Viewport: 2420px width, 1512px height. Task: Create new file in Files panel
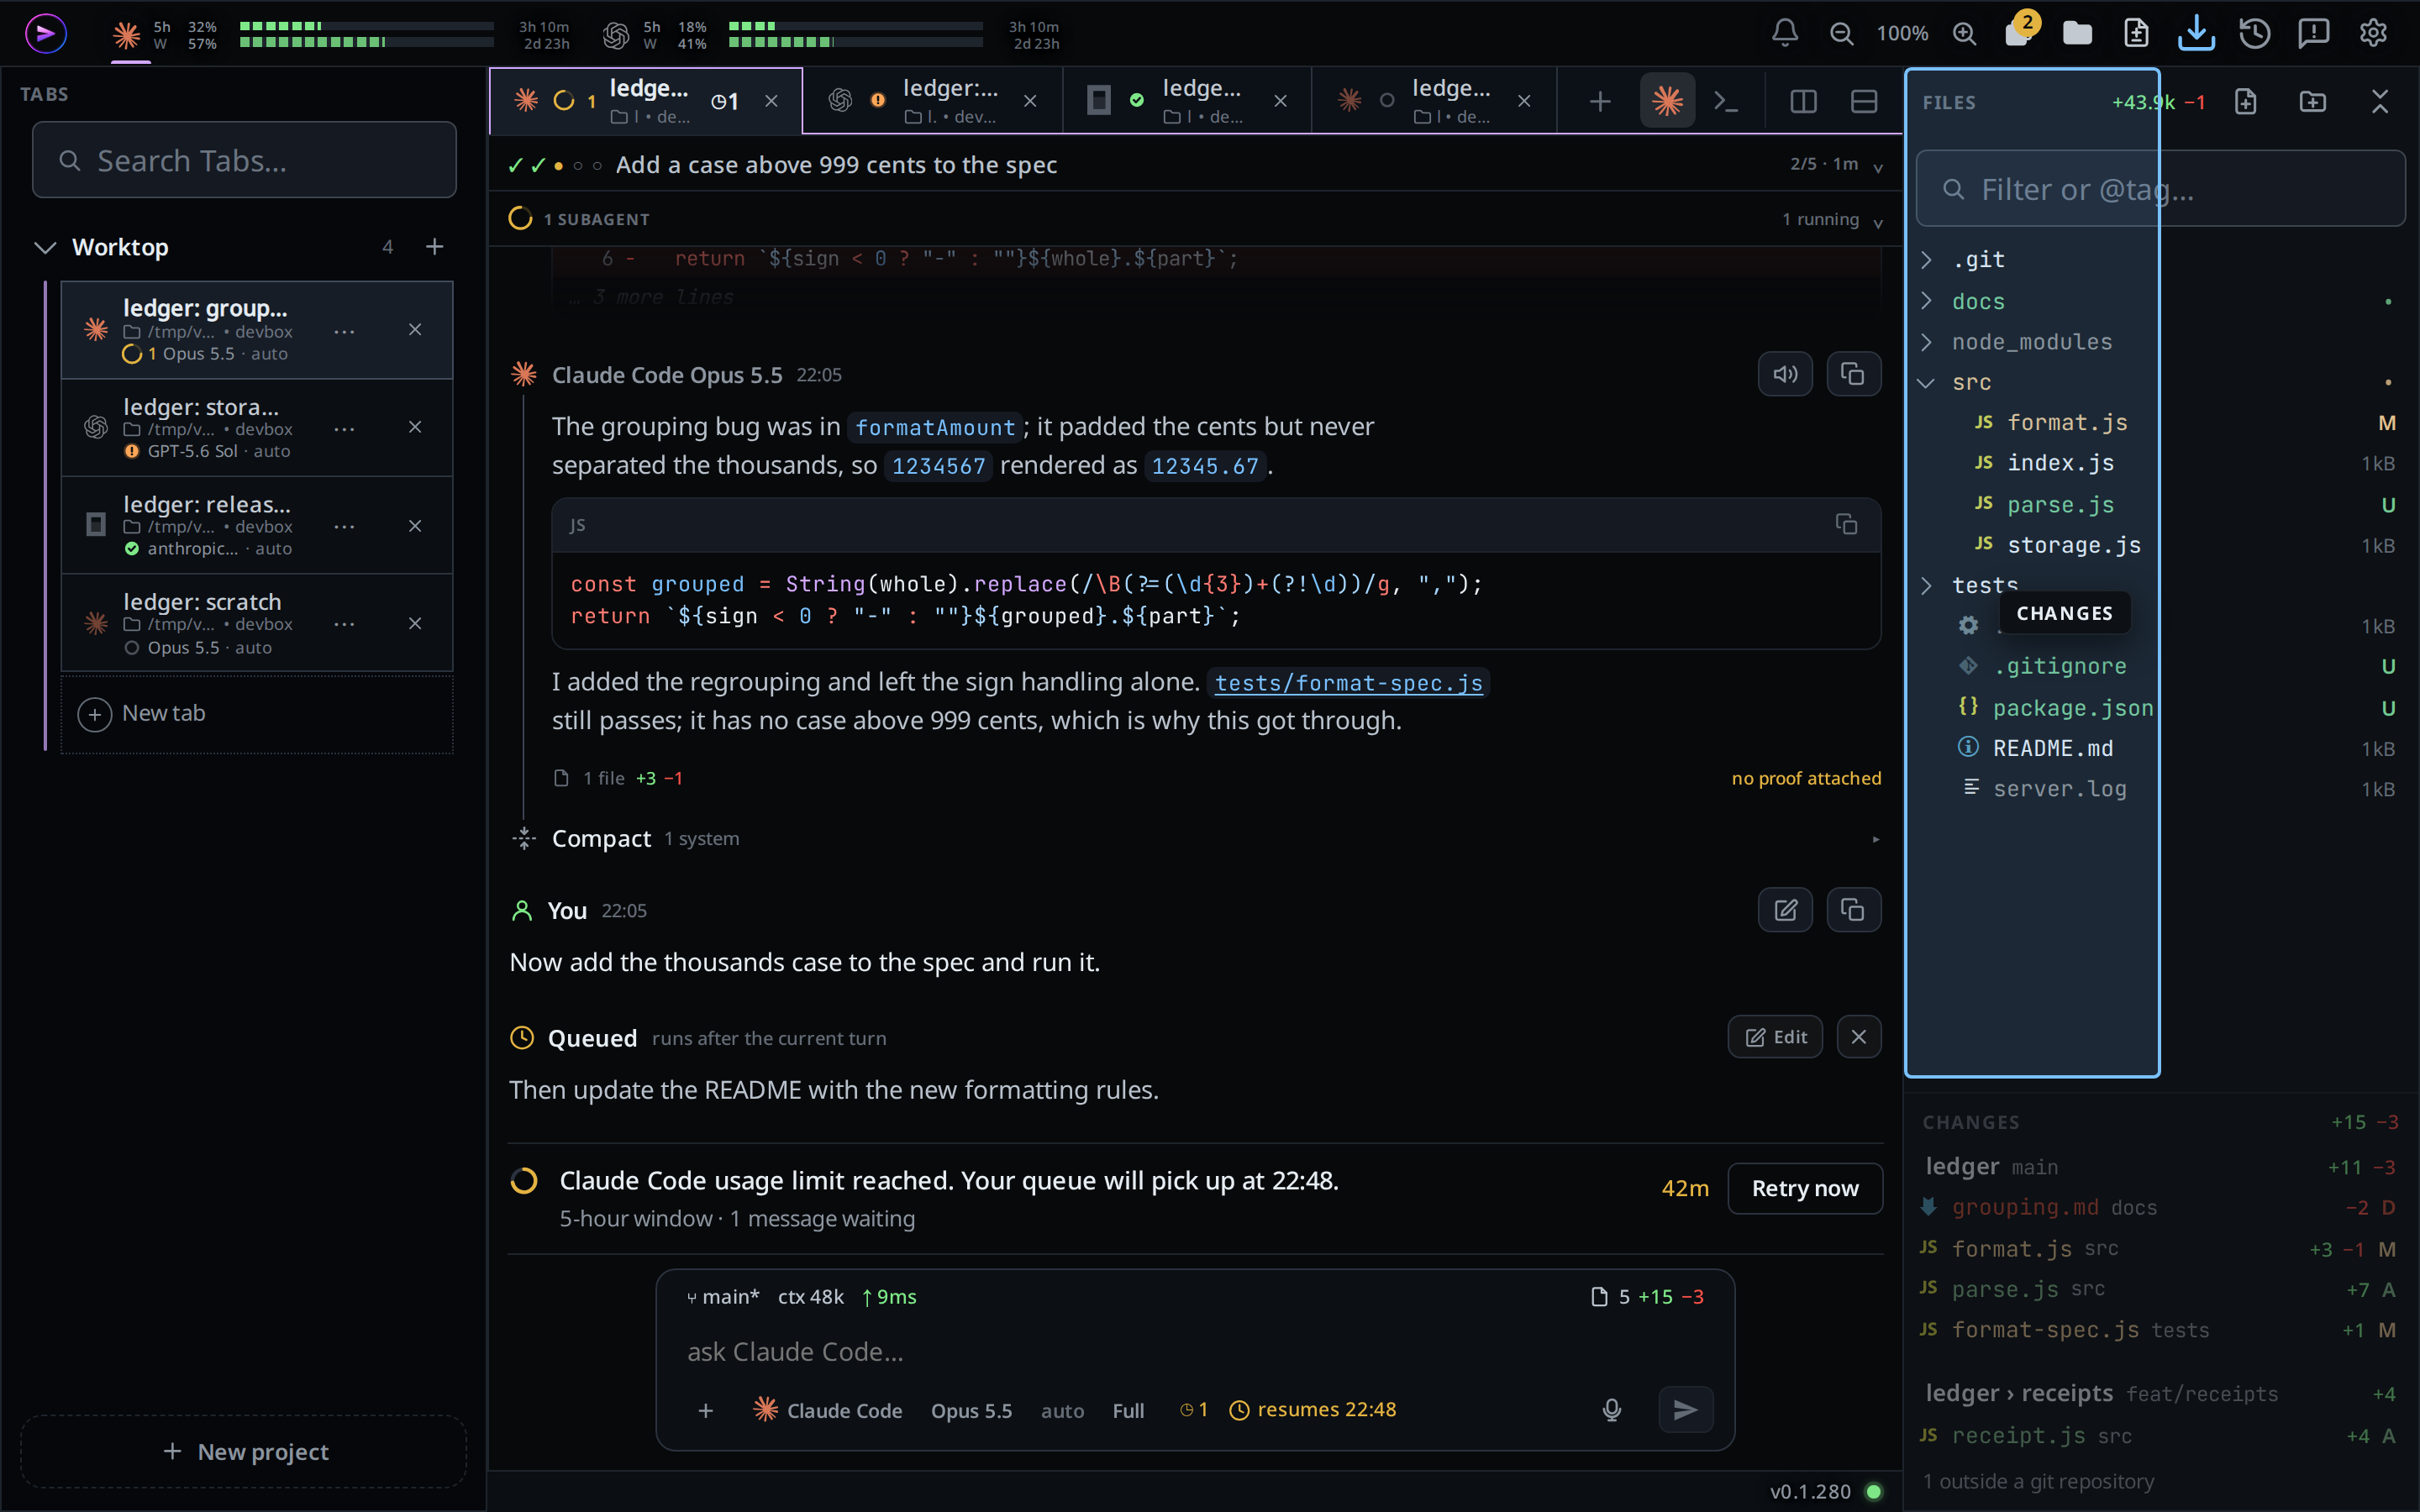2246,101
